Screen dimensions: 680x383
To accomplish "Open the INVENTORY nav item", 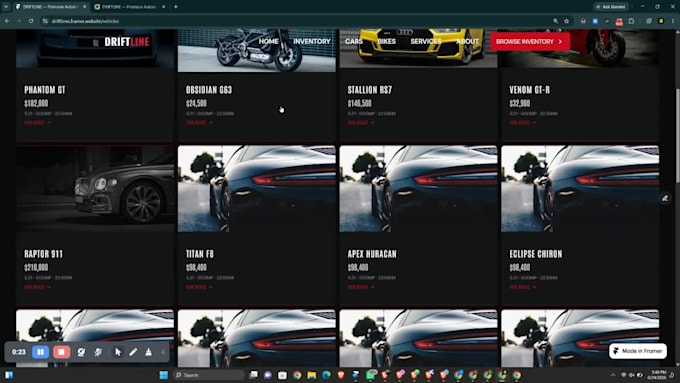I will [312, 41].
